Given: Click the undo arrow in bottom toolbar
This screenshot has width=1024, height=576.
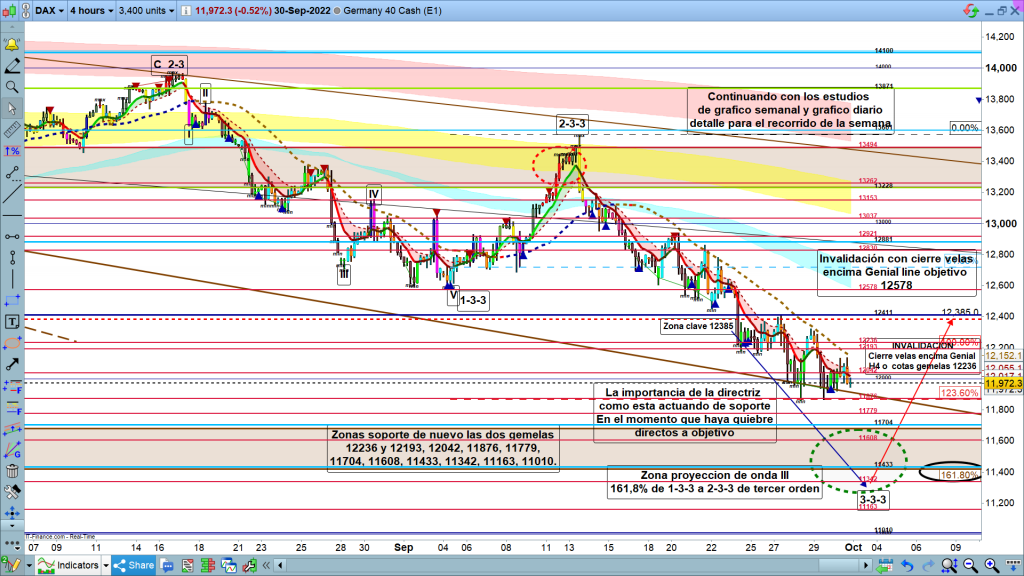Looking at the screenshot, I should pyautogui.click(x=906, y=566).
